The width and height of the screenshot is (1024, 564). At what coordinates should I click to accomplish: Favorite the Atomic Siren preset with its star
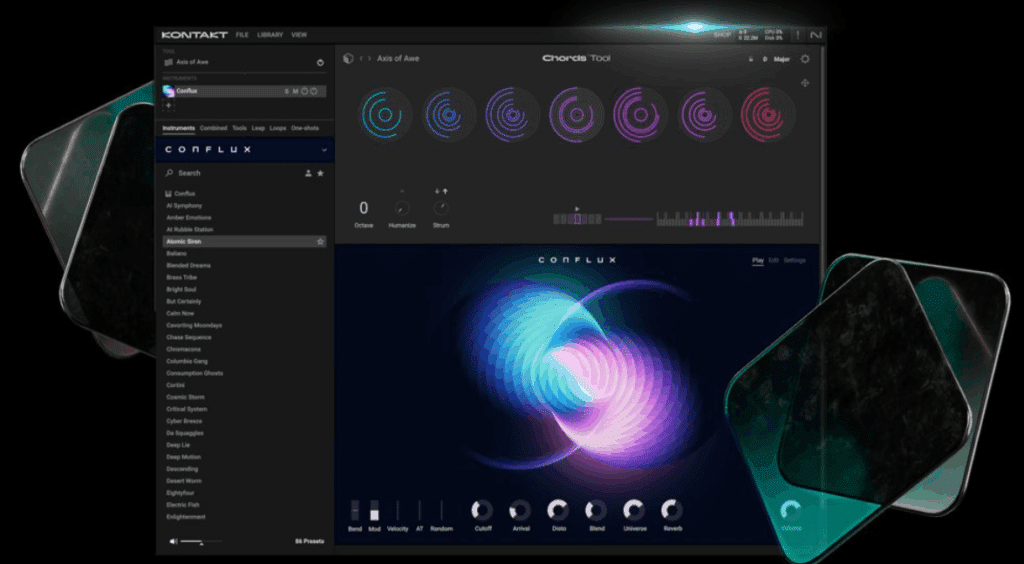pyautogui.click(x=320, y=242)
